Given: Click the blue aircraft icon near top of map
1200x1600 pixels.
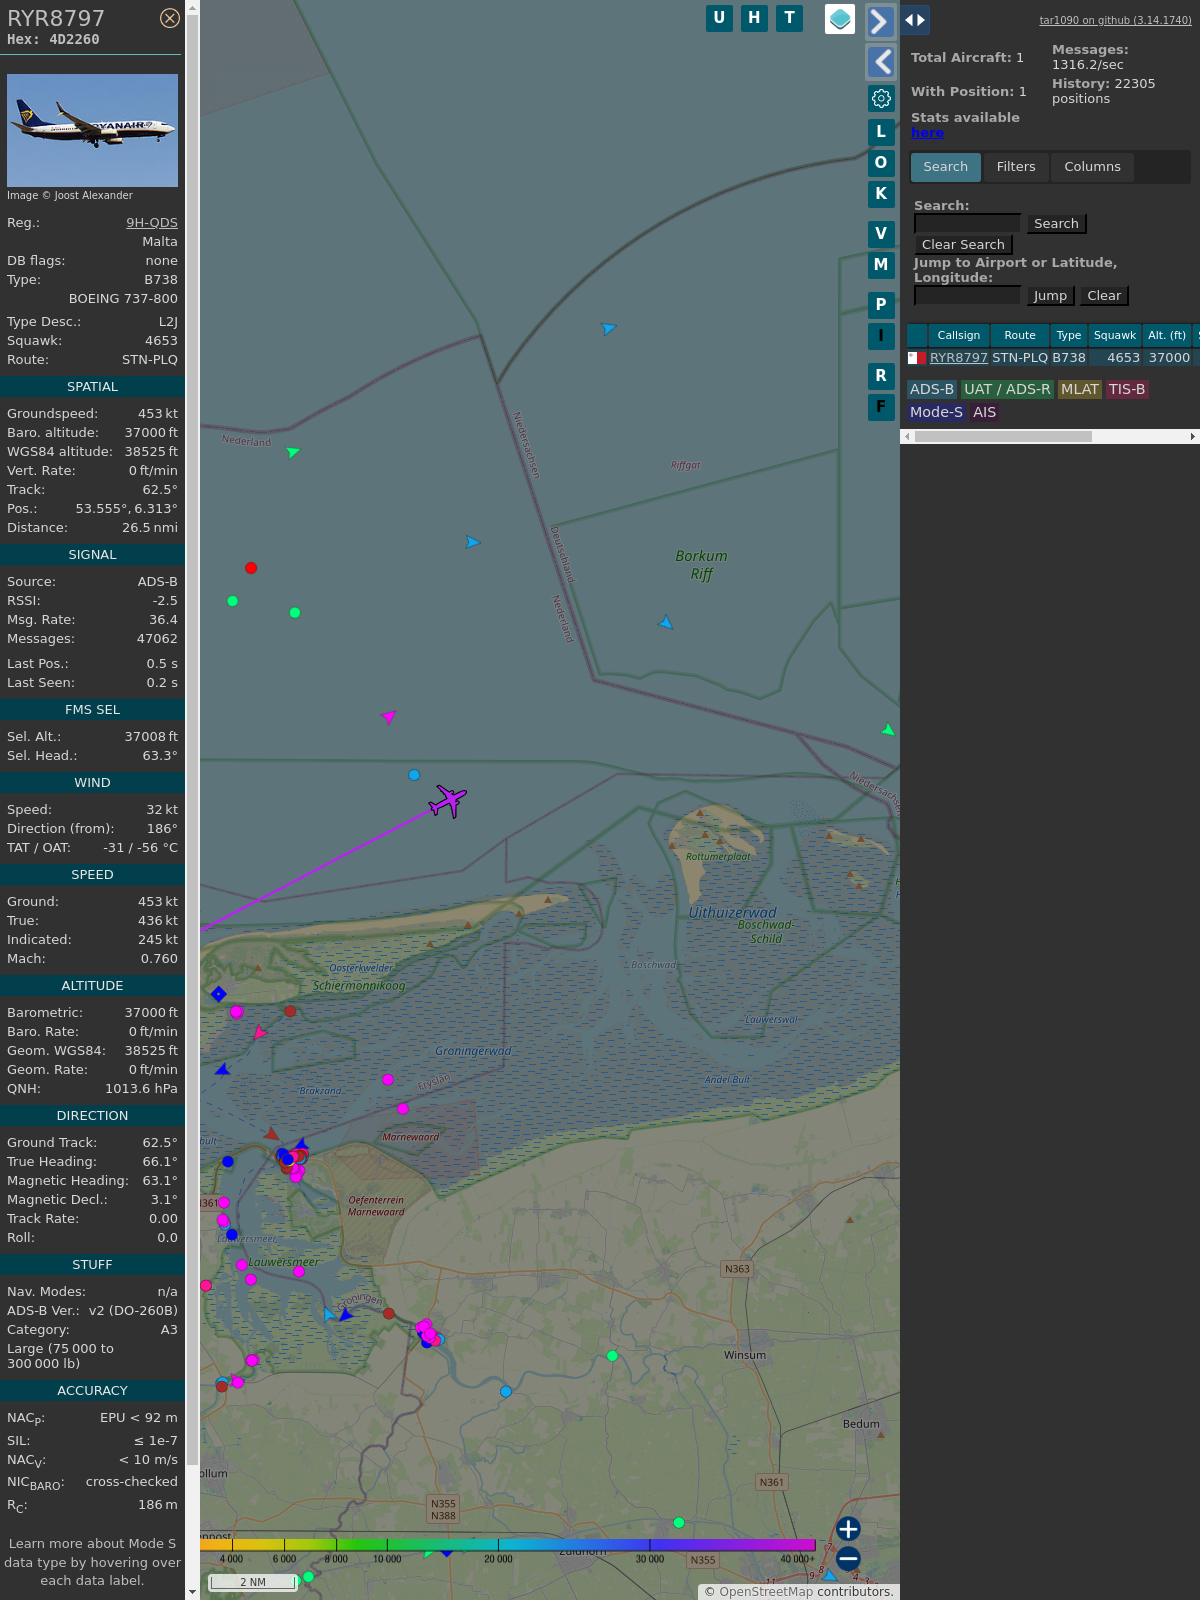Looking at the screenshot, I should click(608, 328).
